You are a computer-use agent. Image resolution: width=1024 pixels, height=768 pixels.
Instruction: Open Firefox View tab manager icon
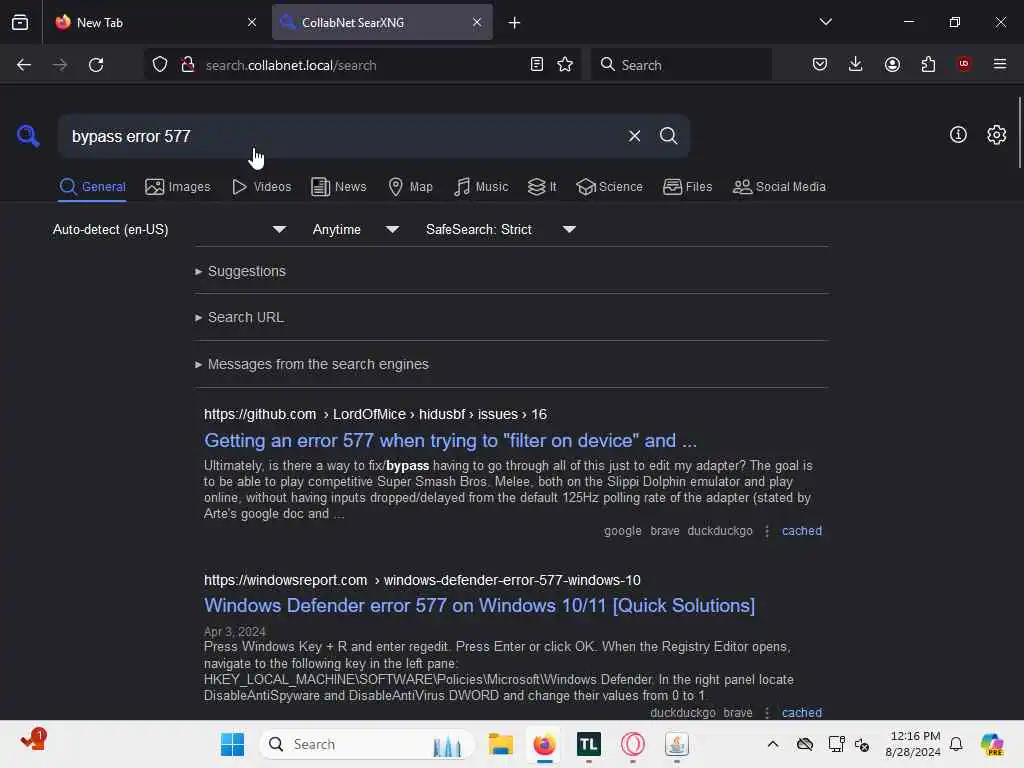[x=20, y=22]
